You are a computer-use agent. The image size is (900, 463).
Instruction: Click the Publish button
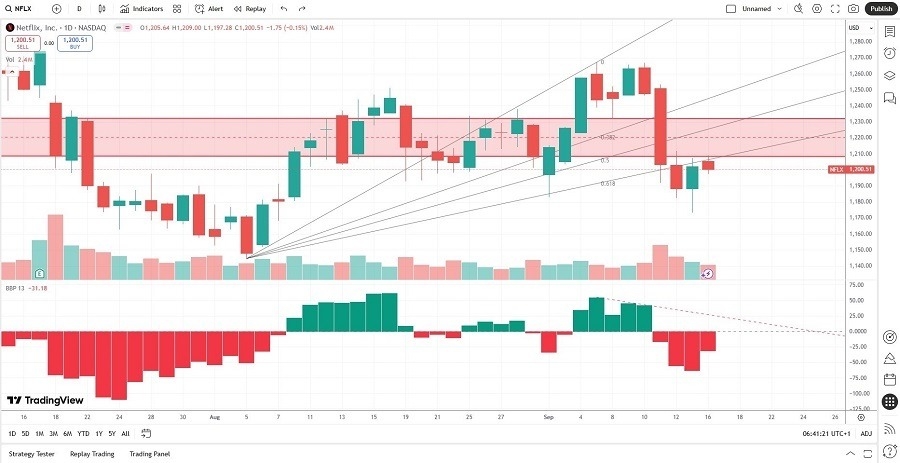coord(881,8)
